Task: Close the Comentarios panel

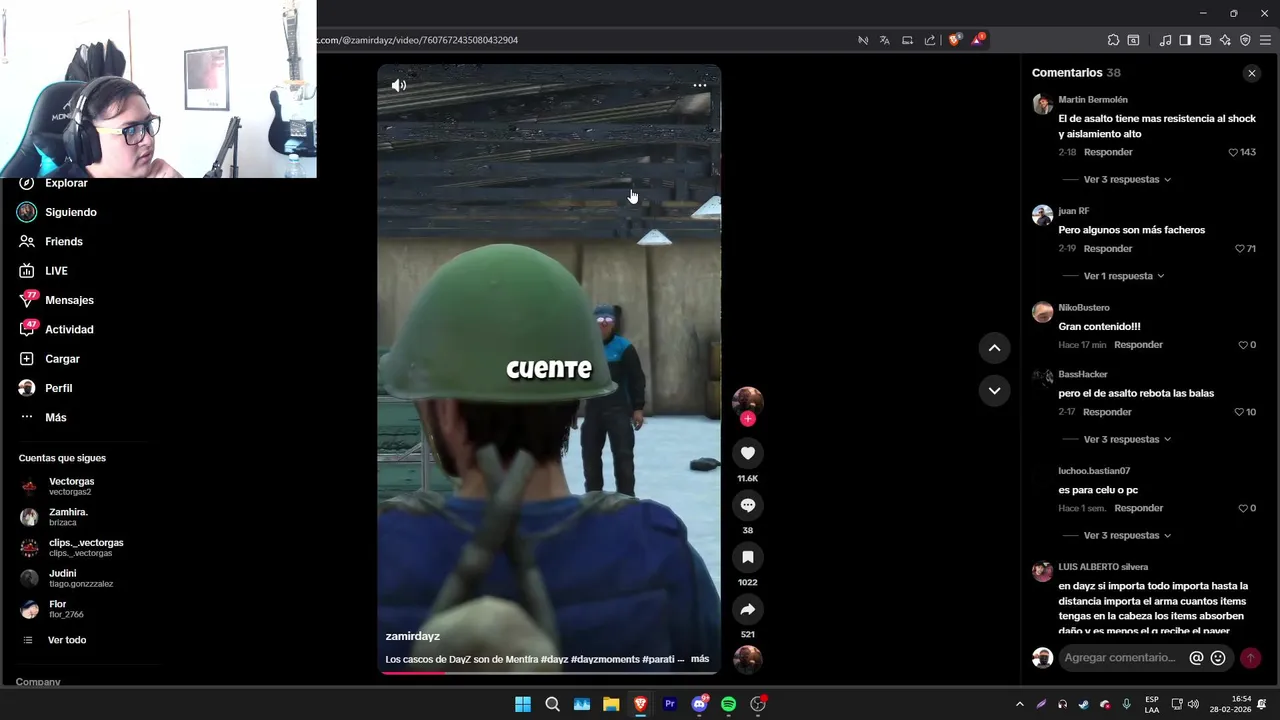Action: click(1252, 73)
